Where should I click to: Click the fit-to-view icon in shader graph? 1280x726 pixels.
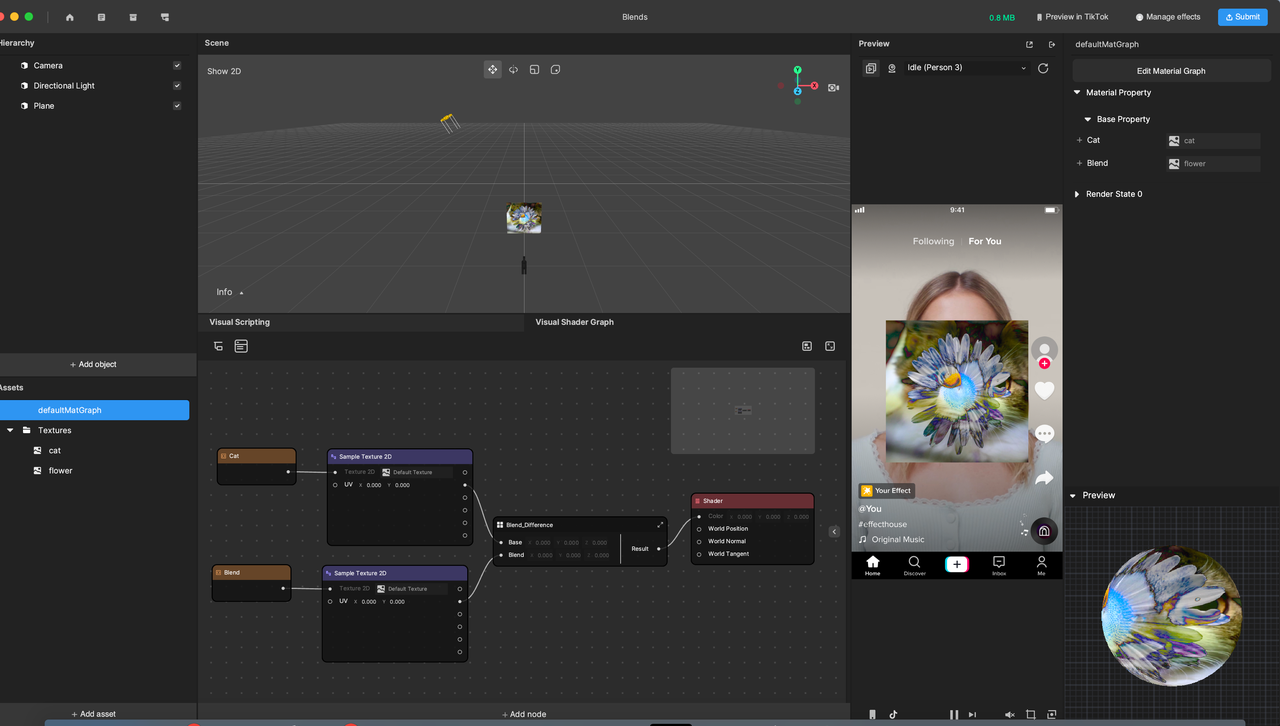830,346
